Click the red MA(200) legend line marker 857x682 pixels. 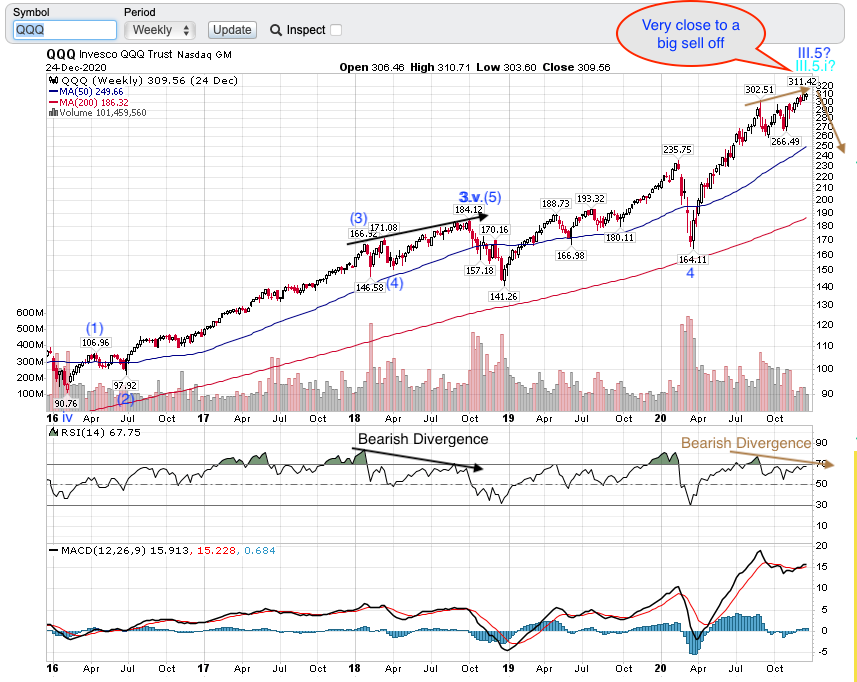53,101
